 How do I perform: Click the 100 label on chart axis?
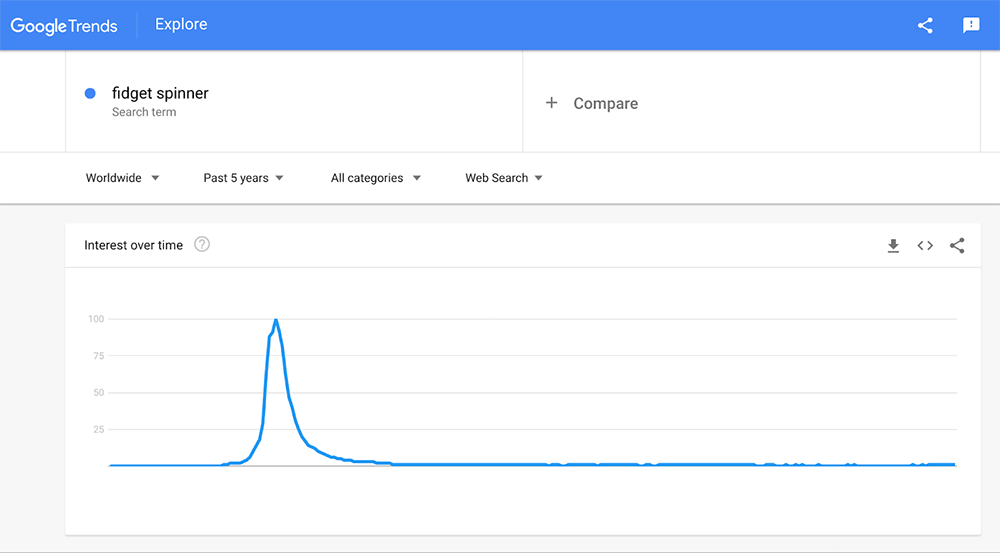point(96,319)
